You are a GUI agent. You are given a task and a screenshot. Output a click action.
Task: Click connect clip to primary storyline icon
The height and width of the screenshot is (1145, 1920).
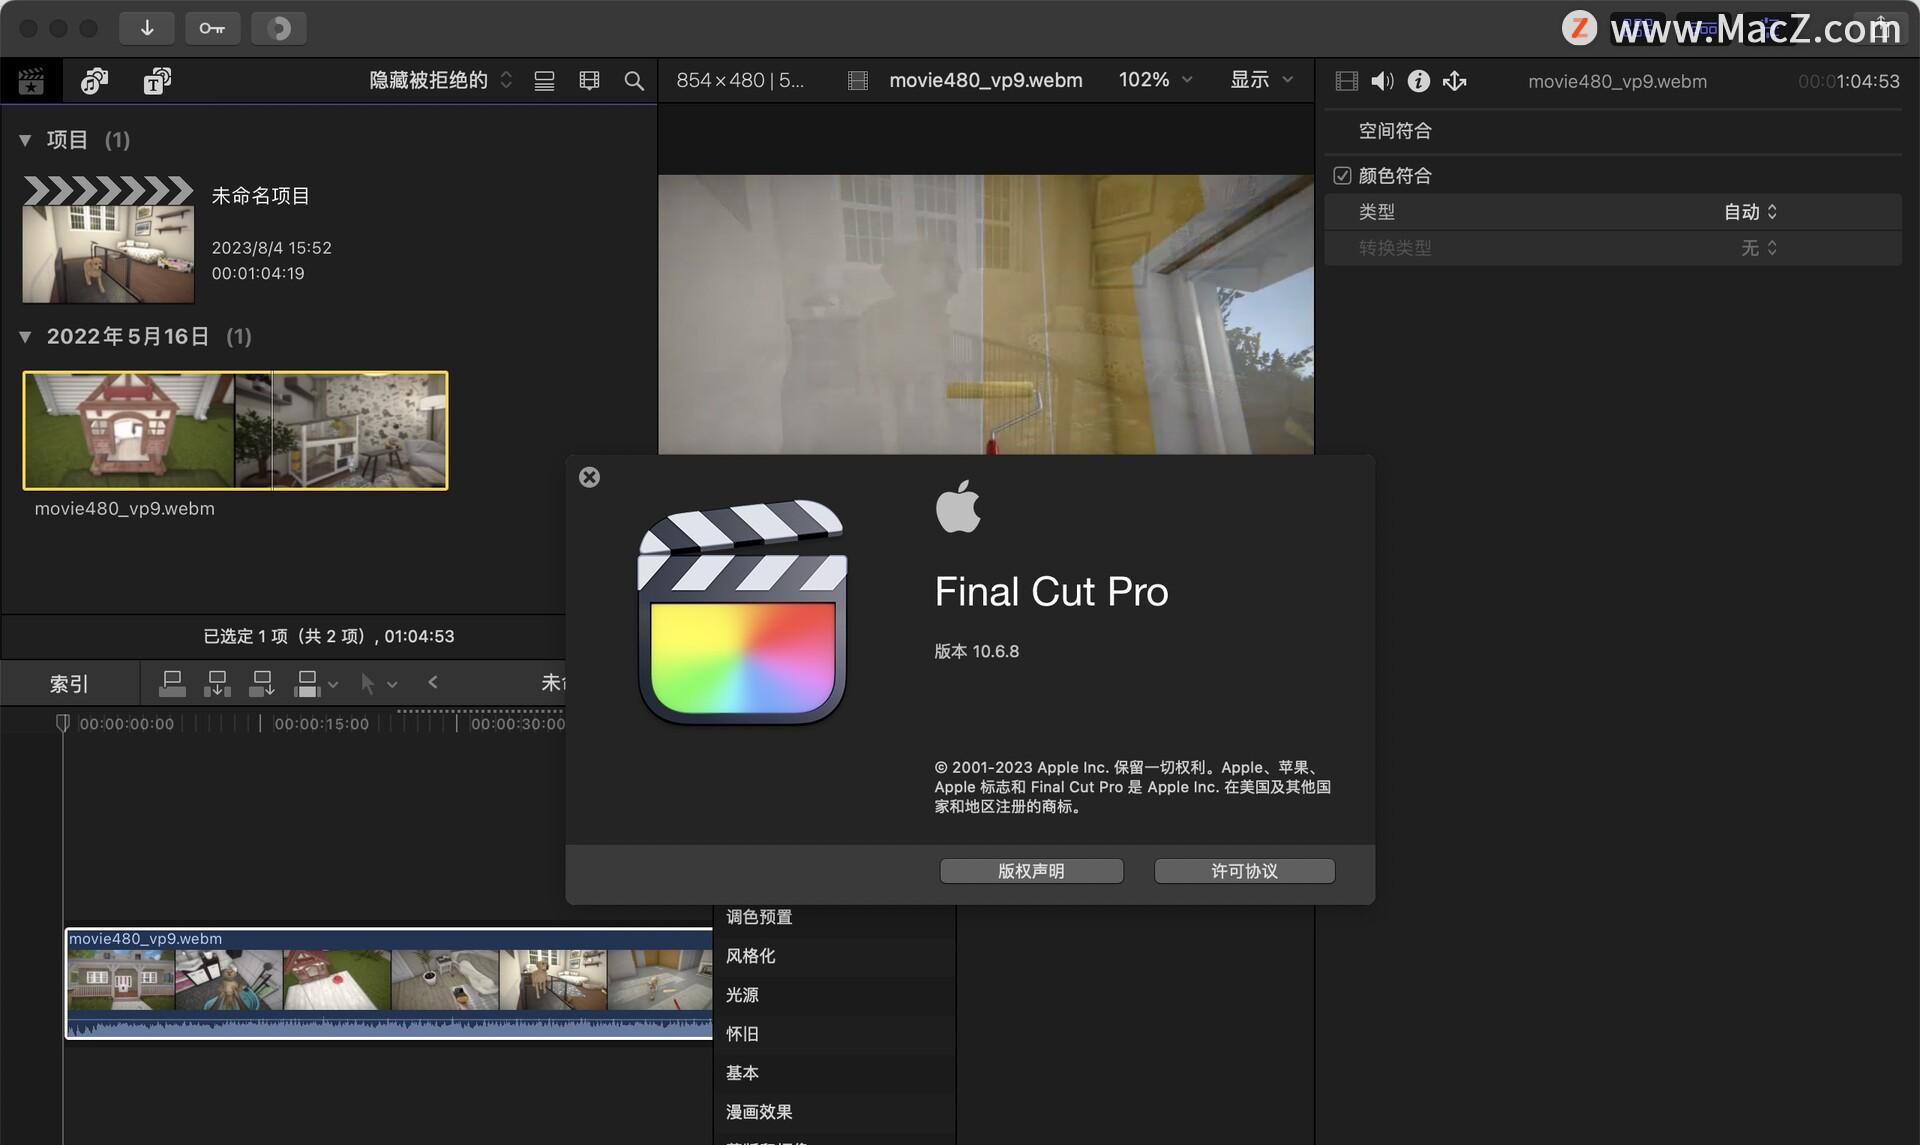pyautogui.click(x=172, y=683)
